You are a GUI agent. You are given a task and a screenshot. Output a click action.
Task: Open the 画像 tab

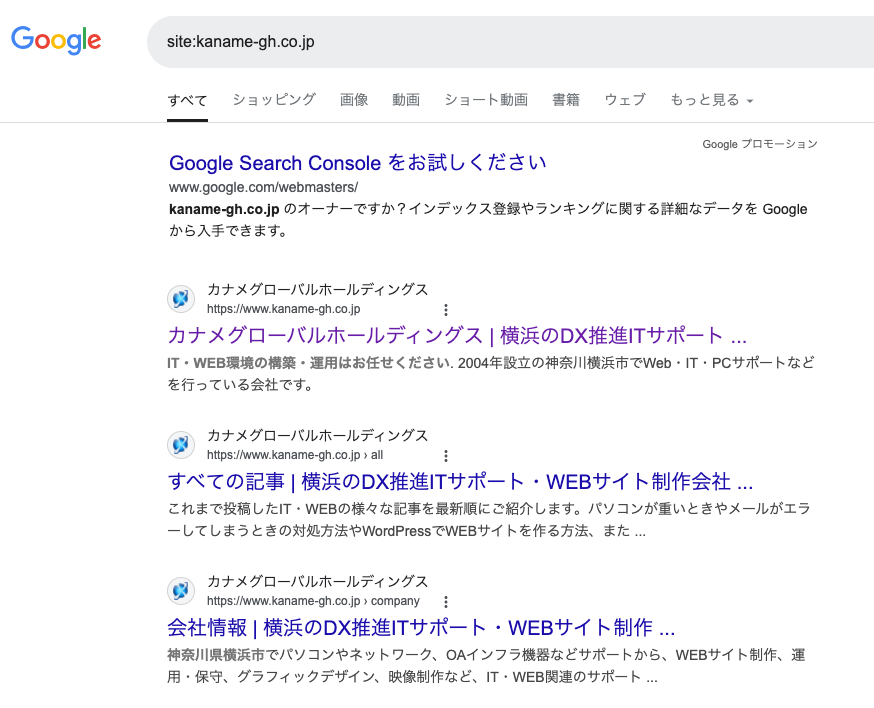(x=354, y=100)
